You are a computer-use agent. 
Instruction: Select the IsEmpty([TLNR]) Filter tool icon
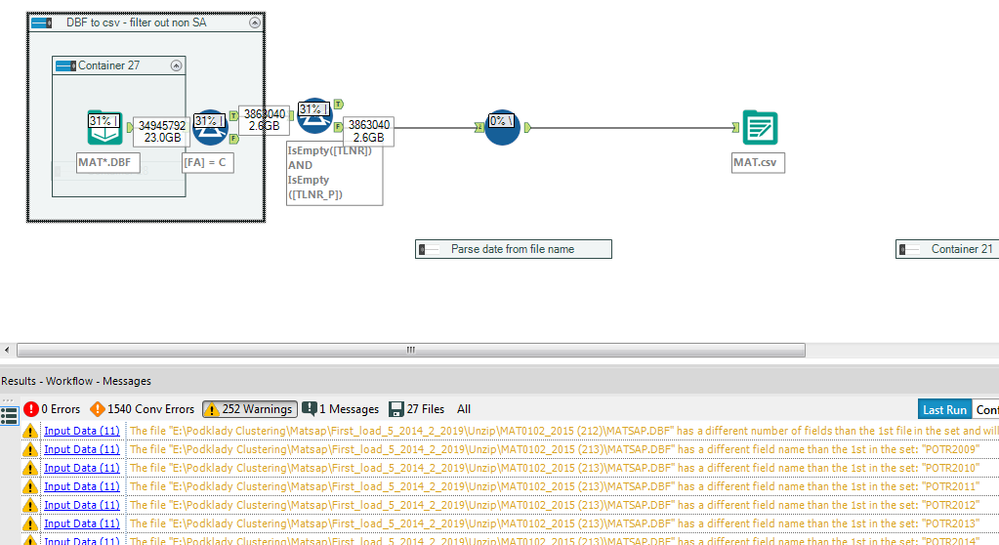pos(315,116)
